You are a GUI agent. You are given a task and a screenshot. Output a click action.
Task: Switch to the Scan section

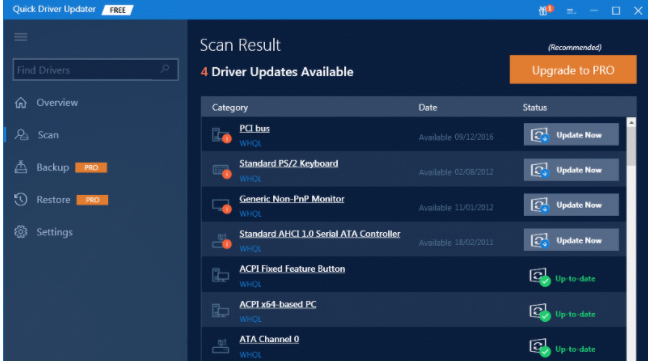click(48, 135)
